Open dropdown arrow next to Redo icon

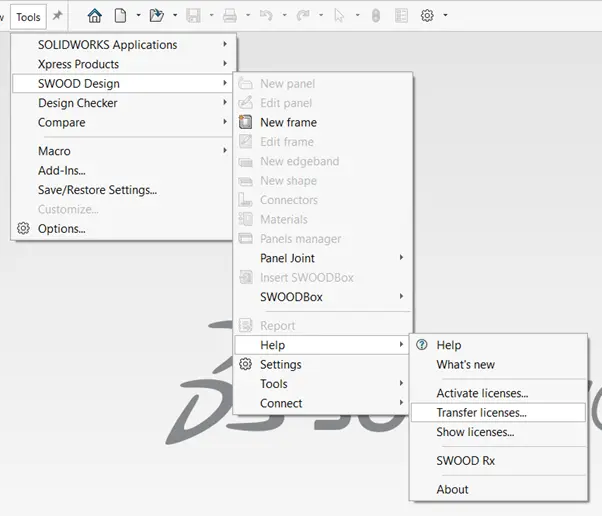321,15
